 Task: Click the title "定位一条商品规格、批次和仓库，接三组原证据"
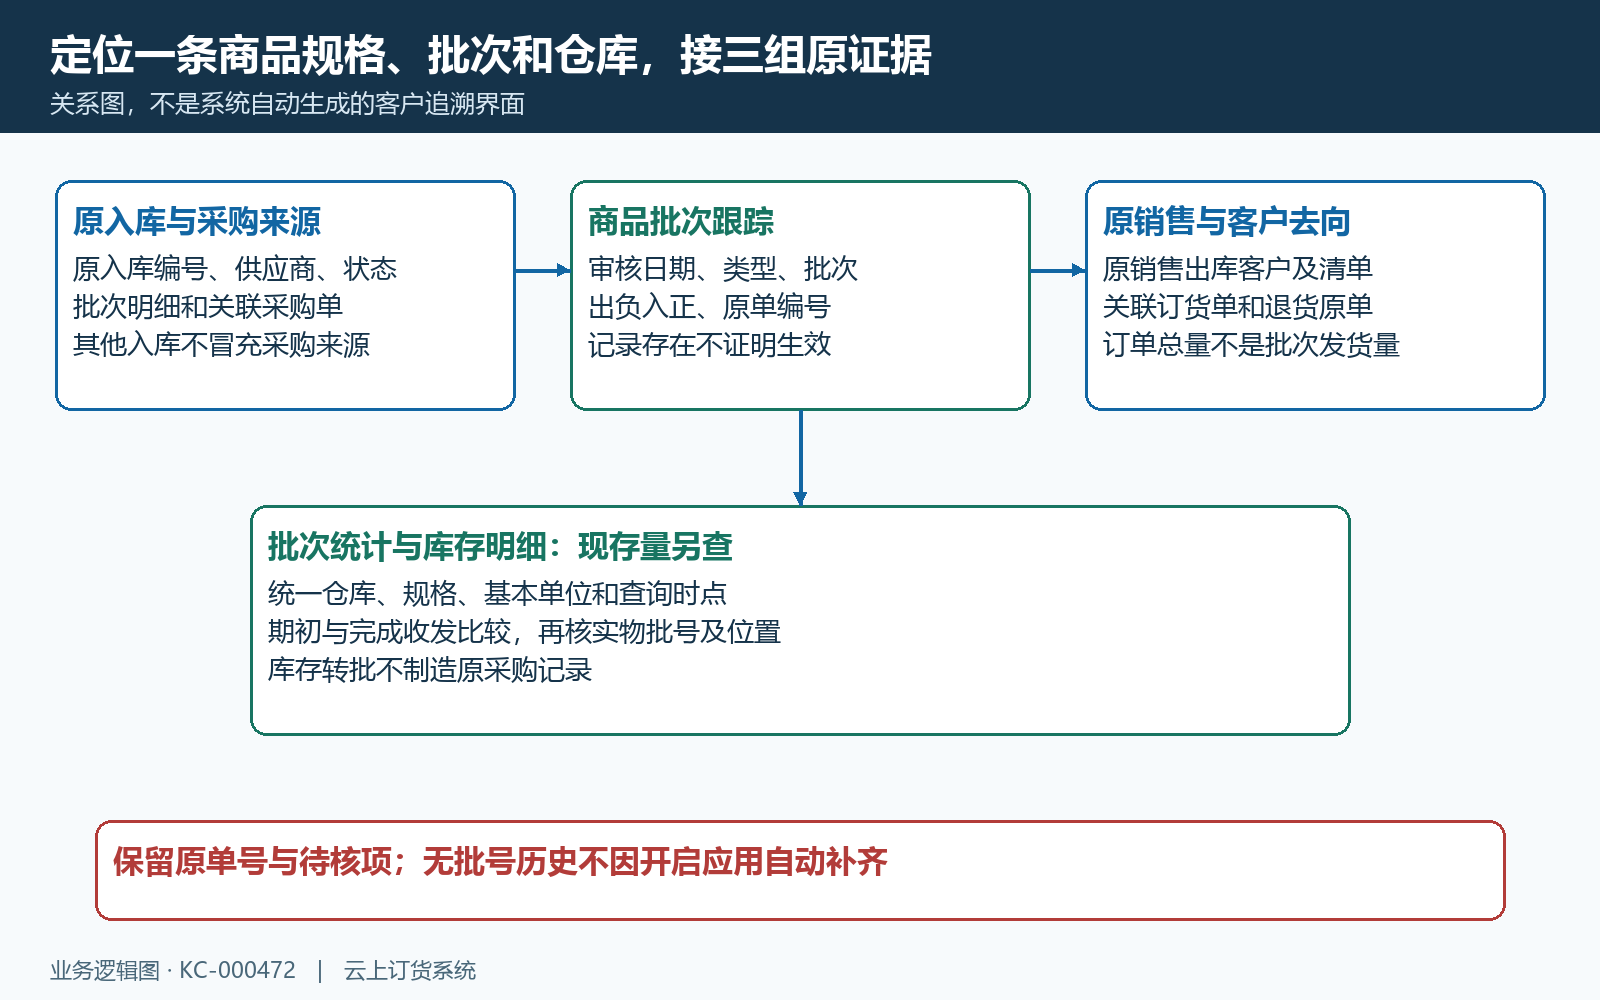(x=491, y=55)
